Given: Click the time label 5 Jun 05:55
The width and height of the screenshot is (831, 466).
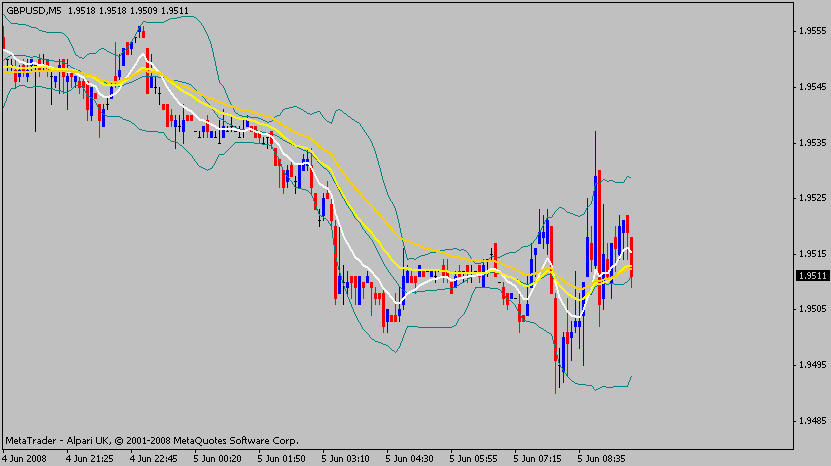Looking at the screenshot, I should pyautogui.click(x=473, y=459).
